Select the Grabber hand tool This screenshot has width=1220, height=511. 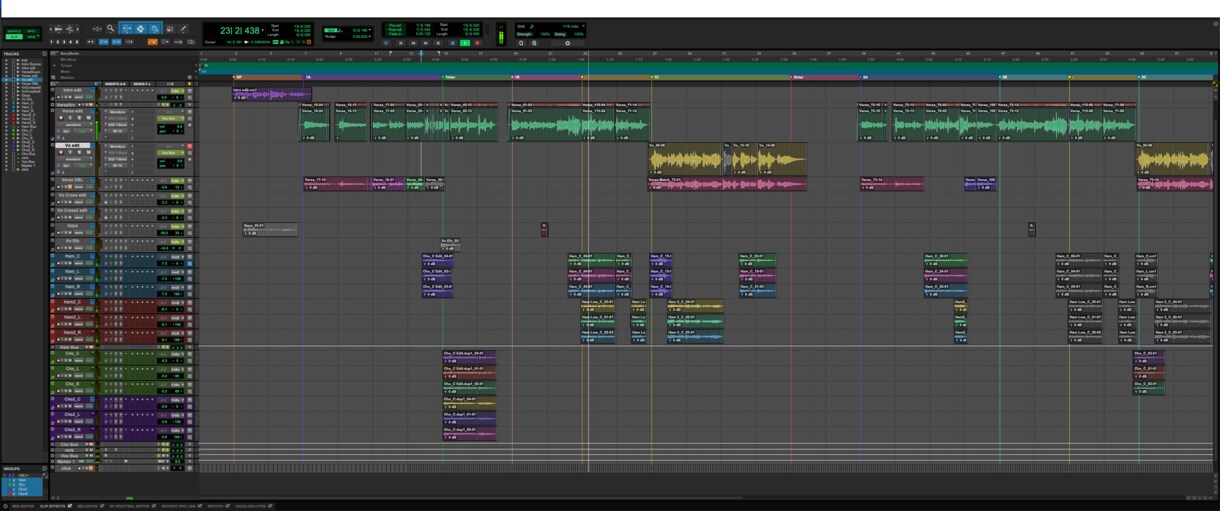154,29
